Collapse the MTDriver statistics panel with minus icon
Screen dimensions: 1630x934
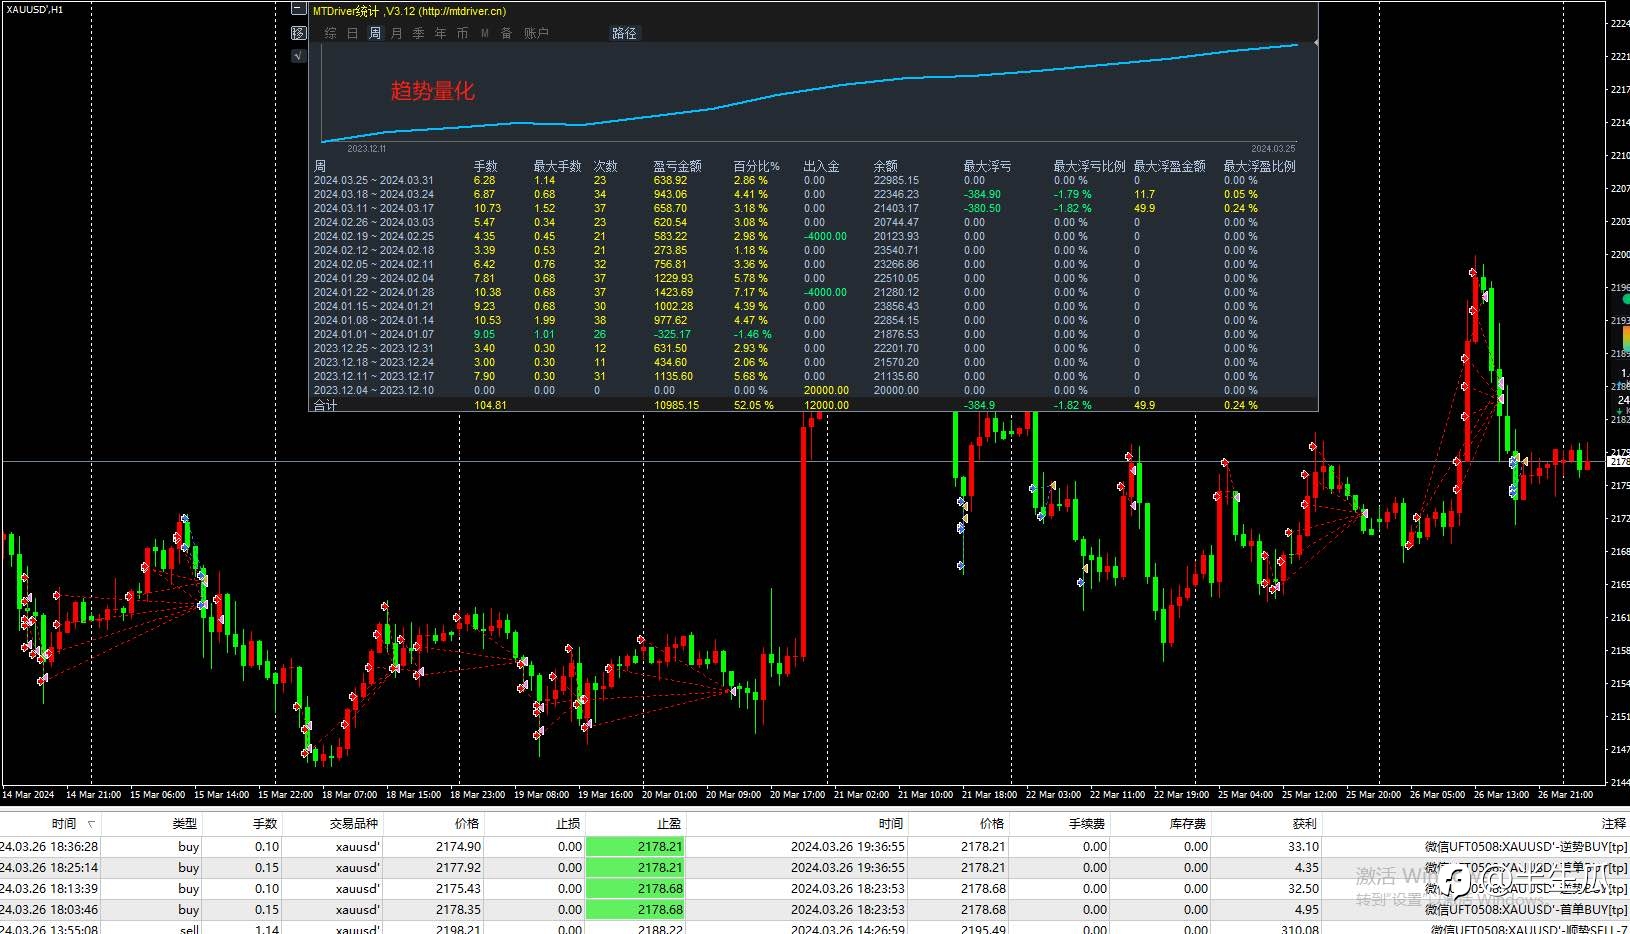pos(298,9)
